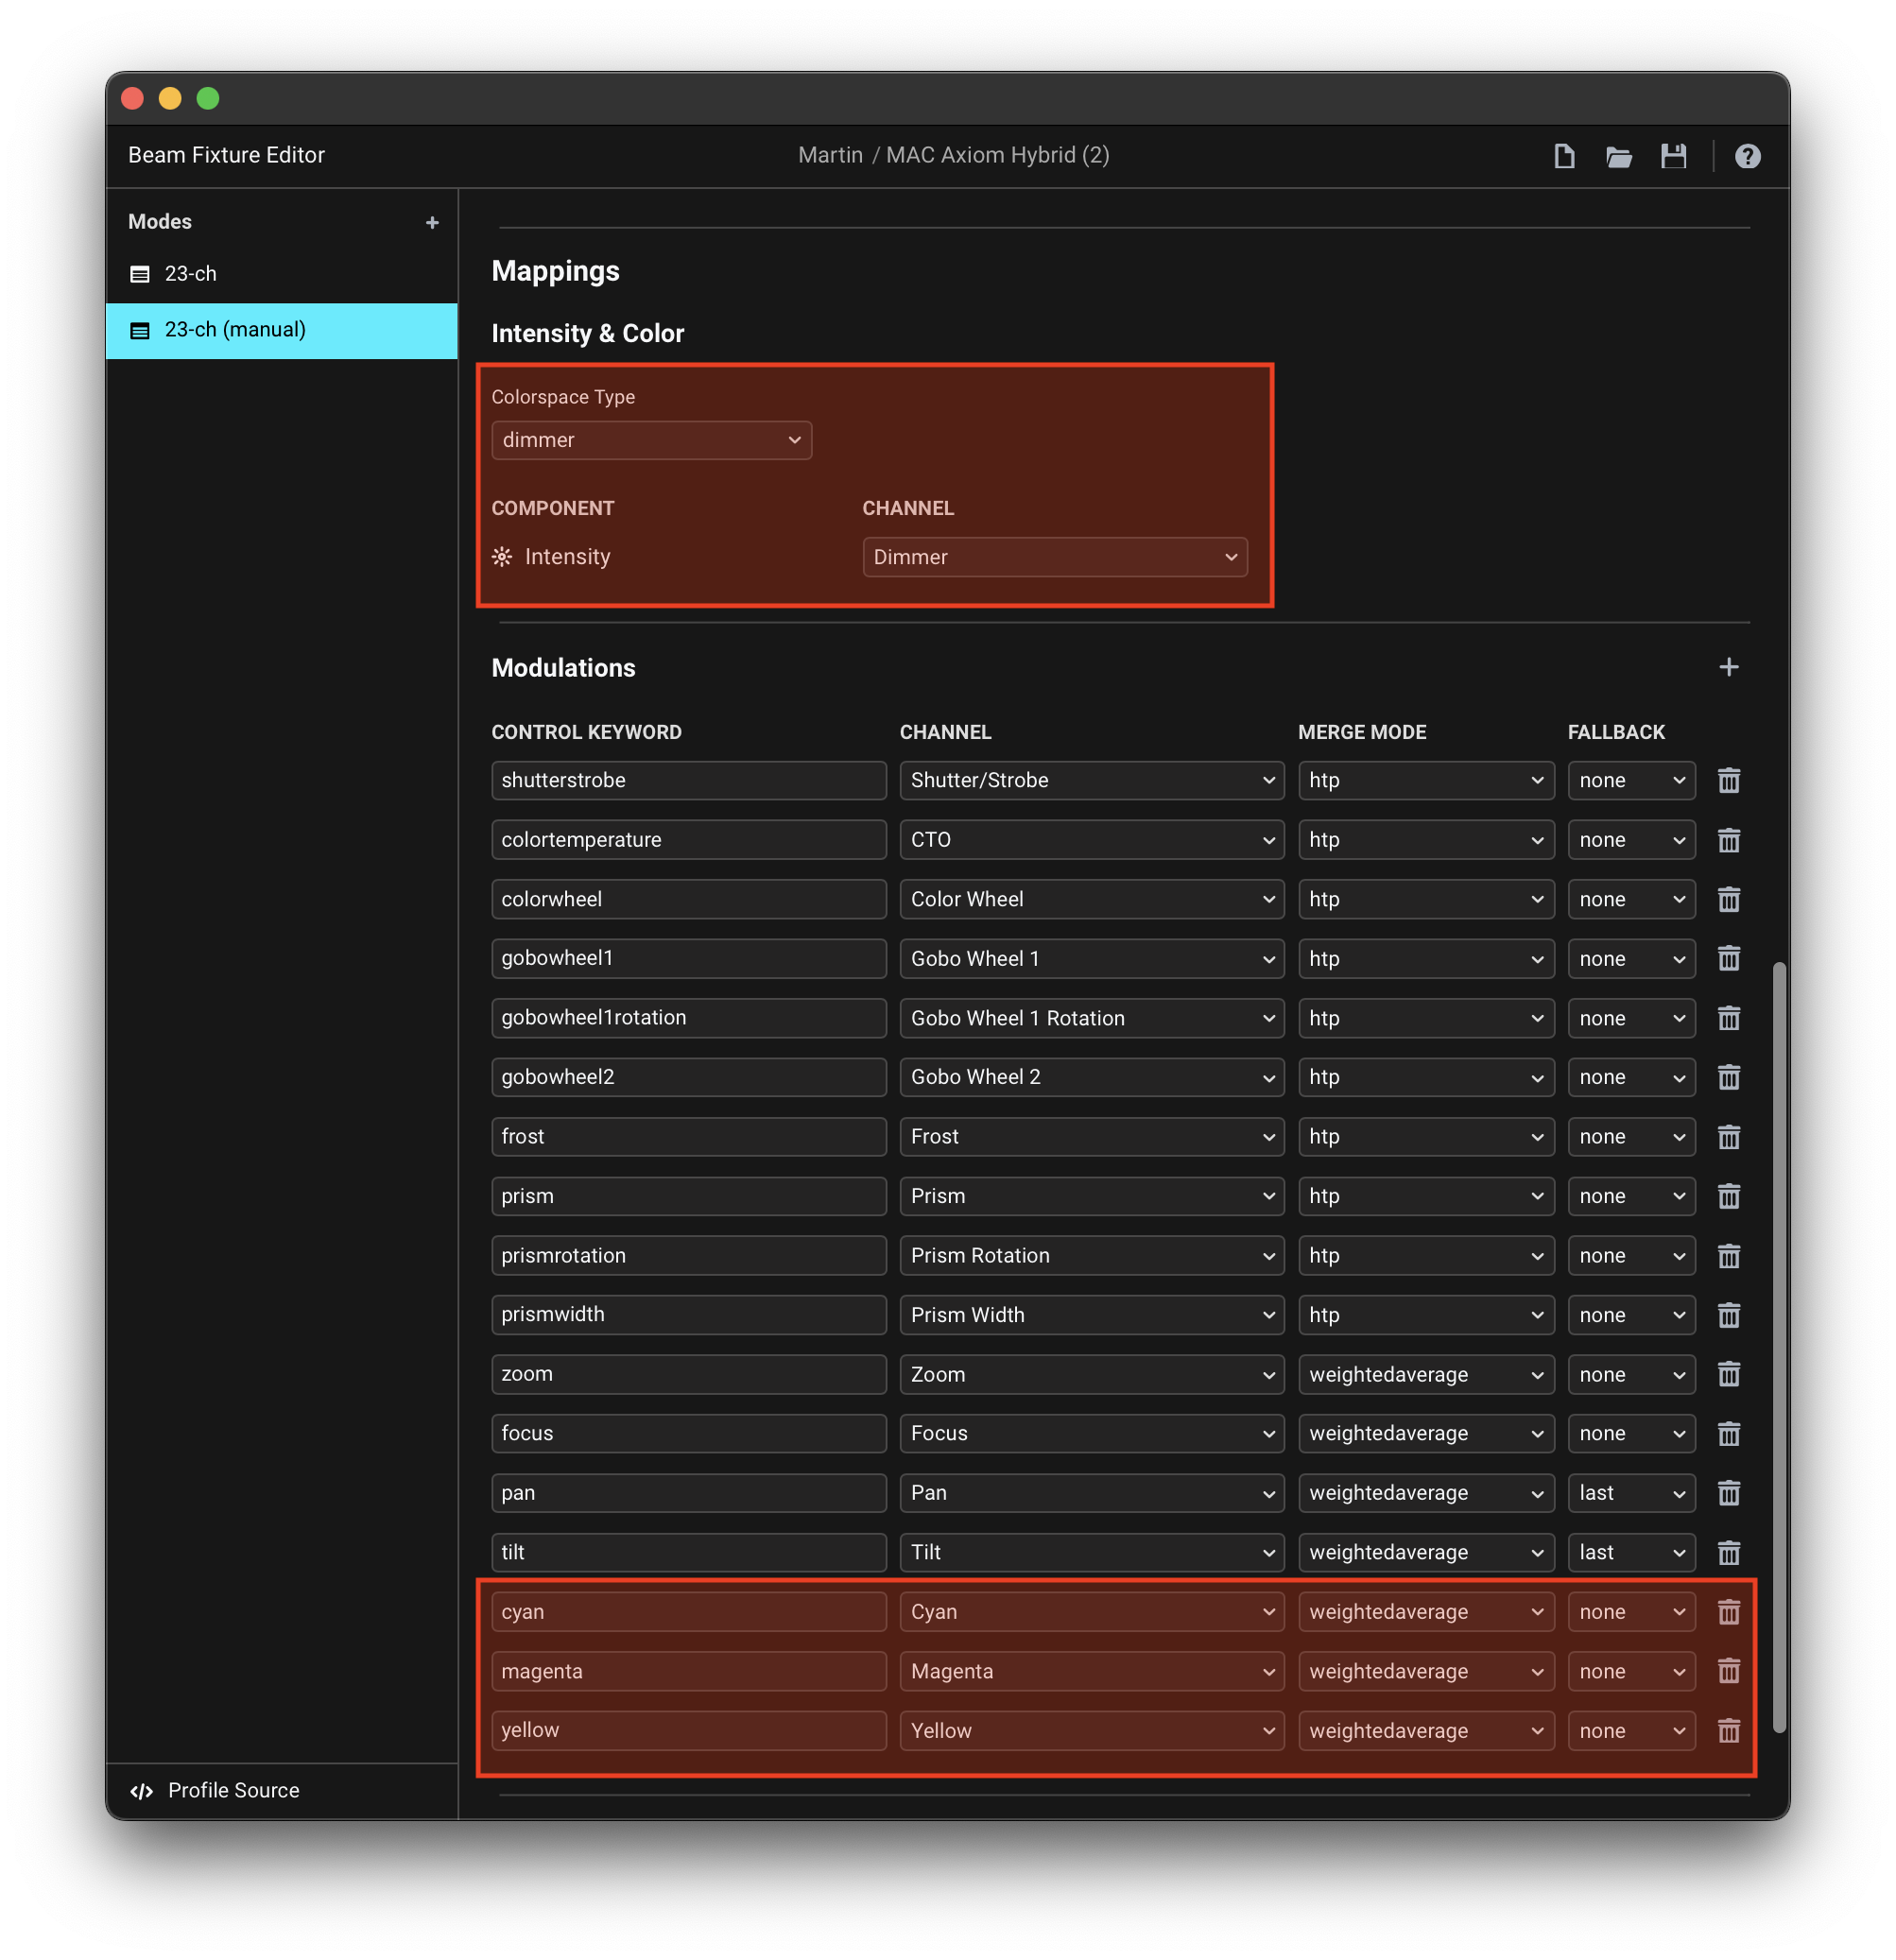Viewport: 1896px width, 1960px height.
Task: Open help via question mark icon
Action: 1747,156
